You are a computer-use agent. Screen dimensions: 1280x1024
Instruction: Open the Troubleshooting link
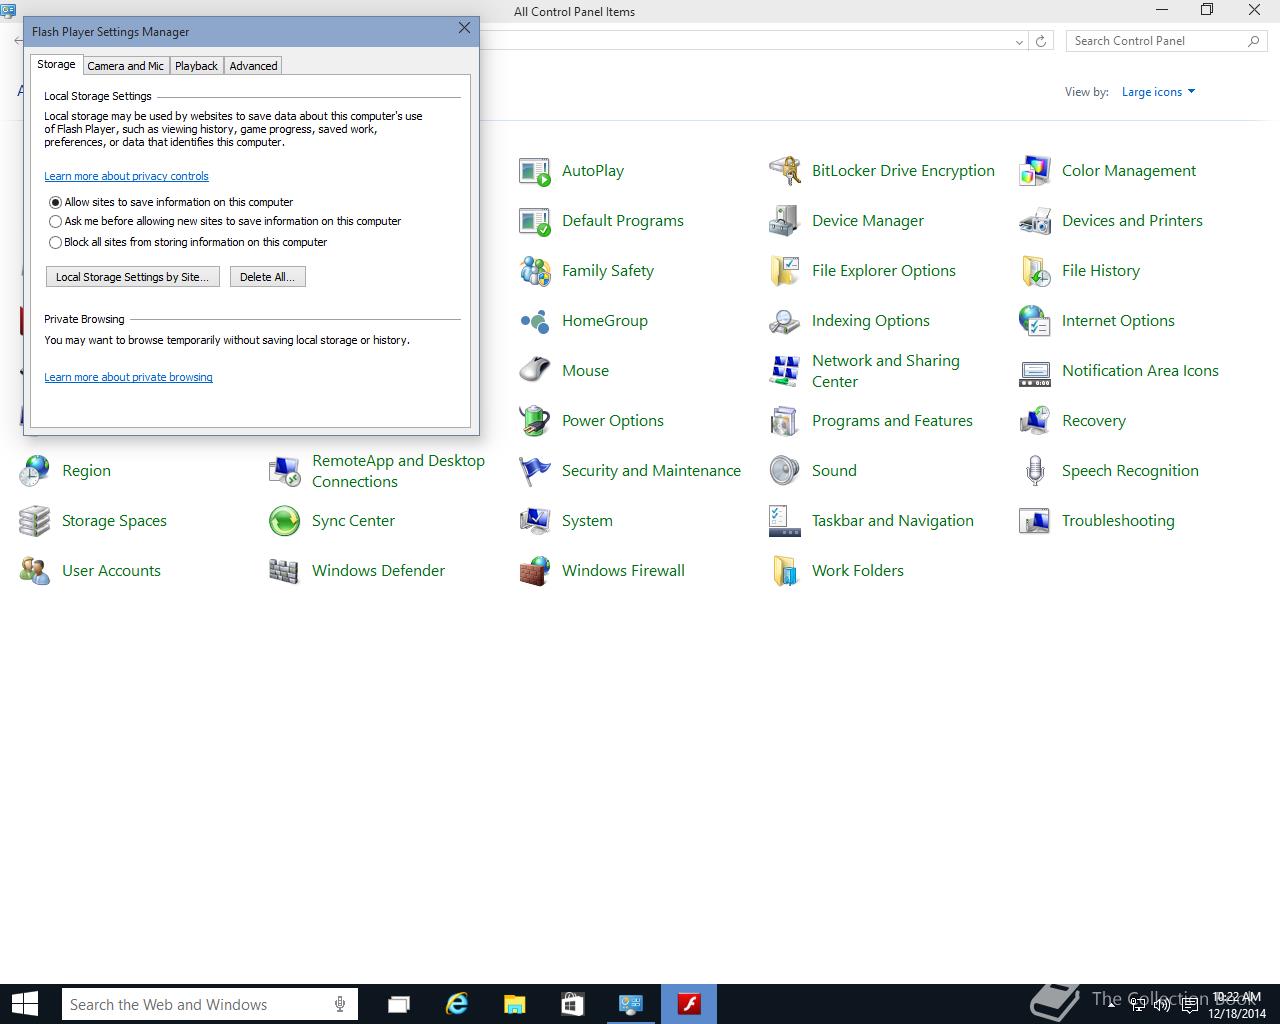pos(1118,521)
